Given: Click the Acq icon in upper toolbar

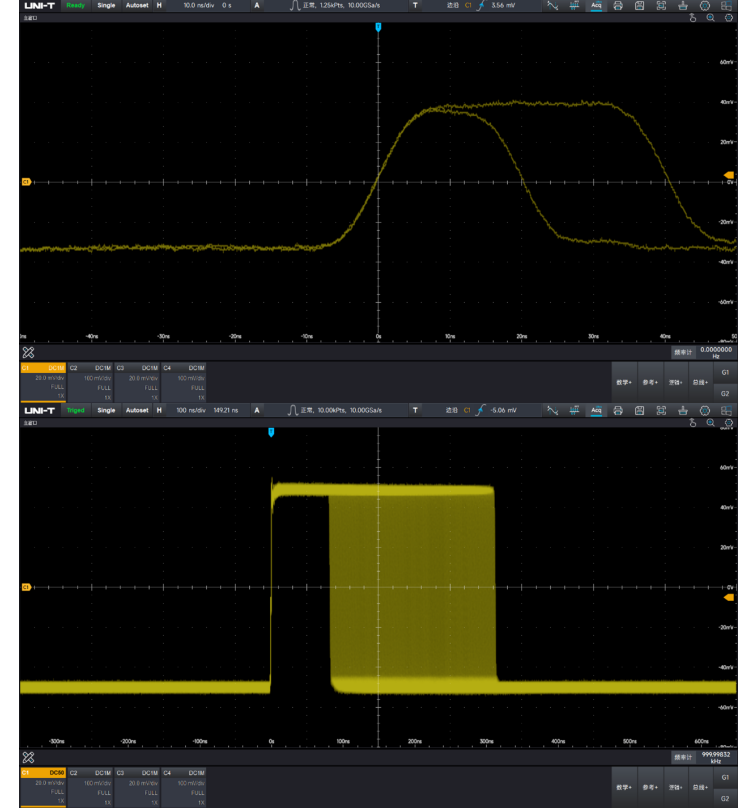Looking at the screenshot, I should click(596, 6).
